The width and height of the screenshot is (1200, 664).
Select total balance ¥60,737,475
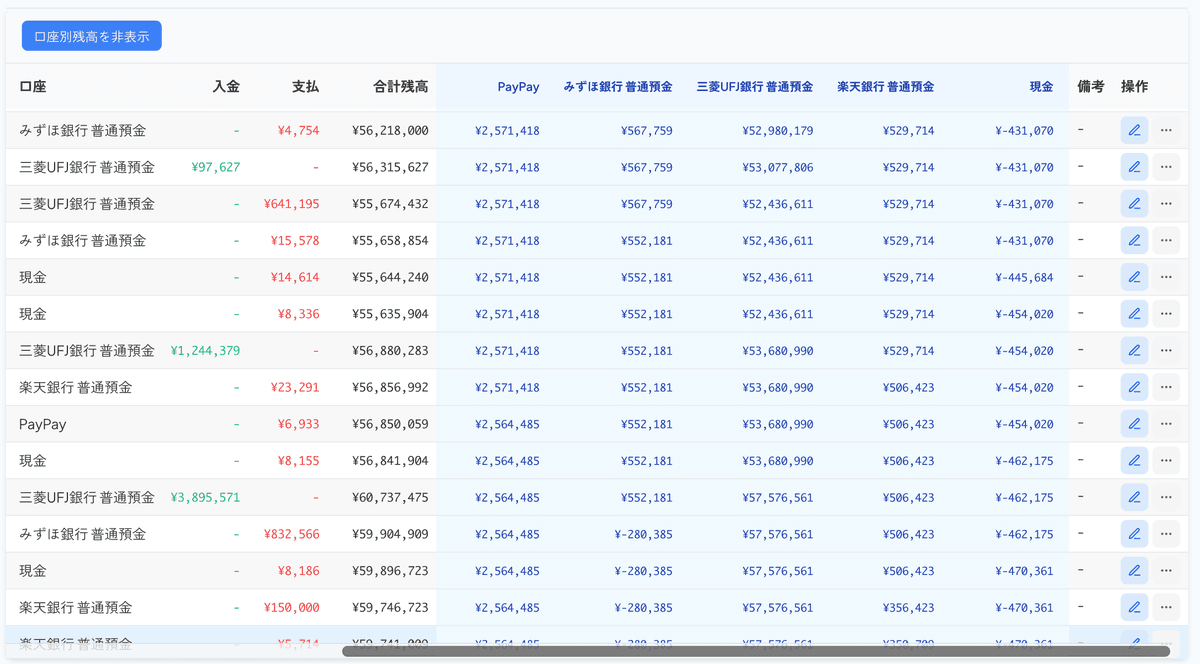(x=391, y=497)
